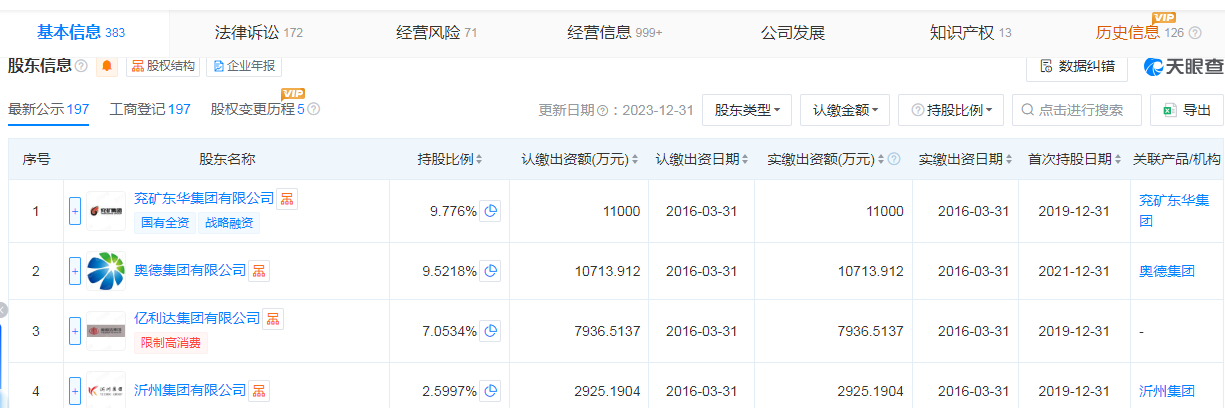The image size is (1225, 408).
Task: Select the 工商登记 197 sub-tab
Action: click(x=150, y=110)
